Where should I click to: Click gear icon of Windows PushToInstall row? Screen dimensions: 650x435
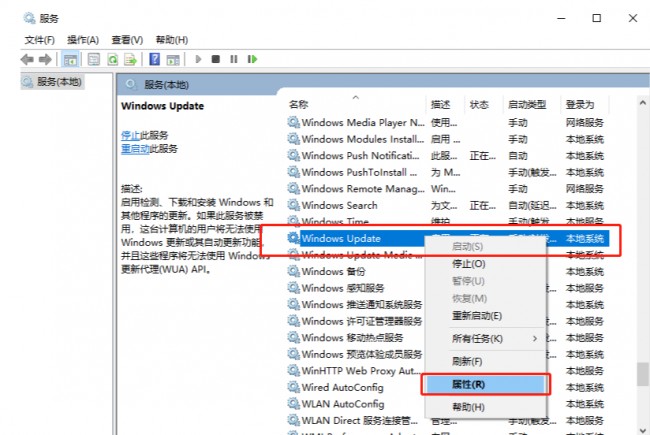point(293,172)
